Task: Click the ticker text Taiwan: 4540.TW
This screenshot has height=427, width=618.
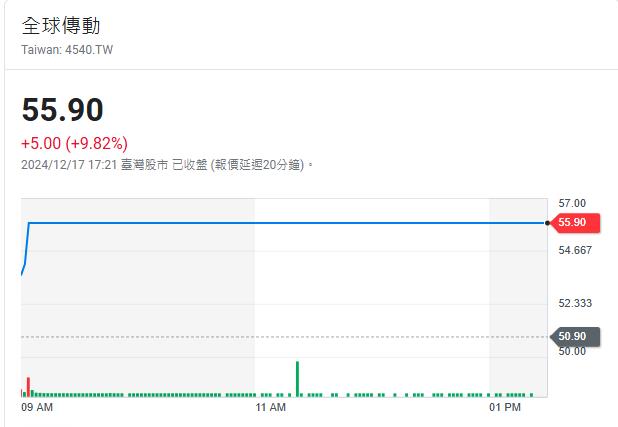Action: 67,50
